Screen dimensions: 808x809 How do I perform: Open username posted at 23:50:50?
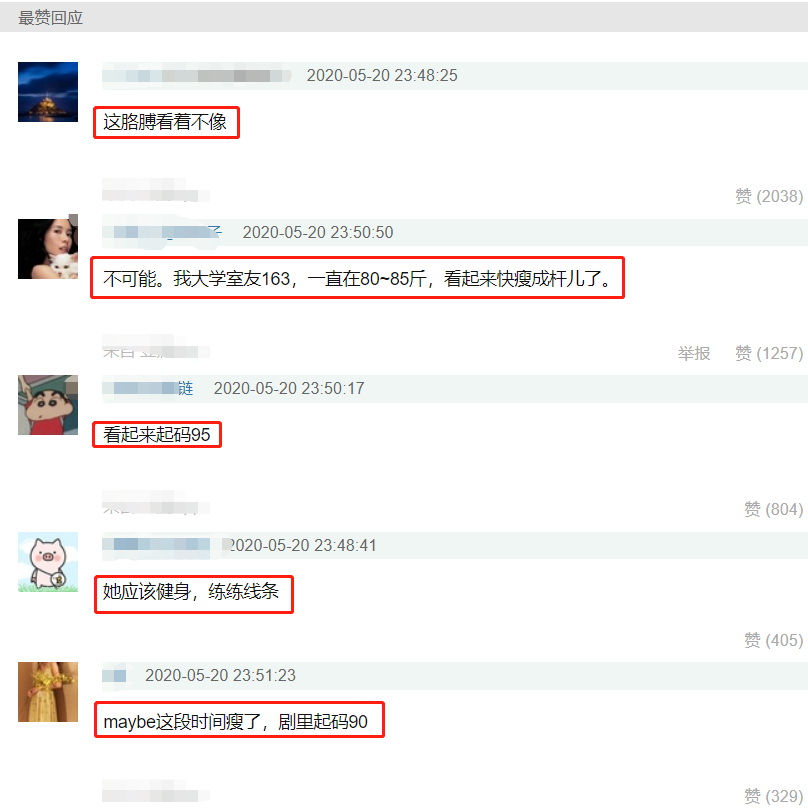pos(164,232)
